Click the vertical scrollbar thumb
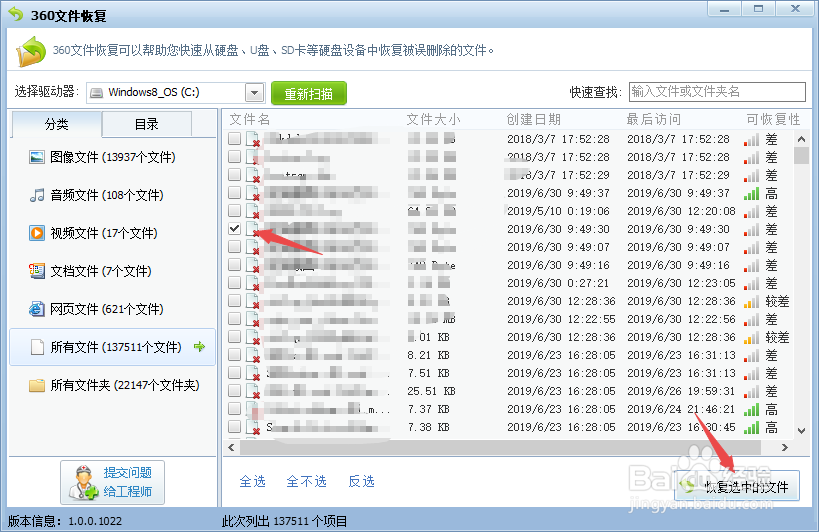The height and width of the screenshot is (532, 819). [801, 156]
